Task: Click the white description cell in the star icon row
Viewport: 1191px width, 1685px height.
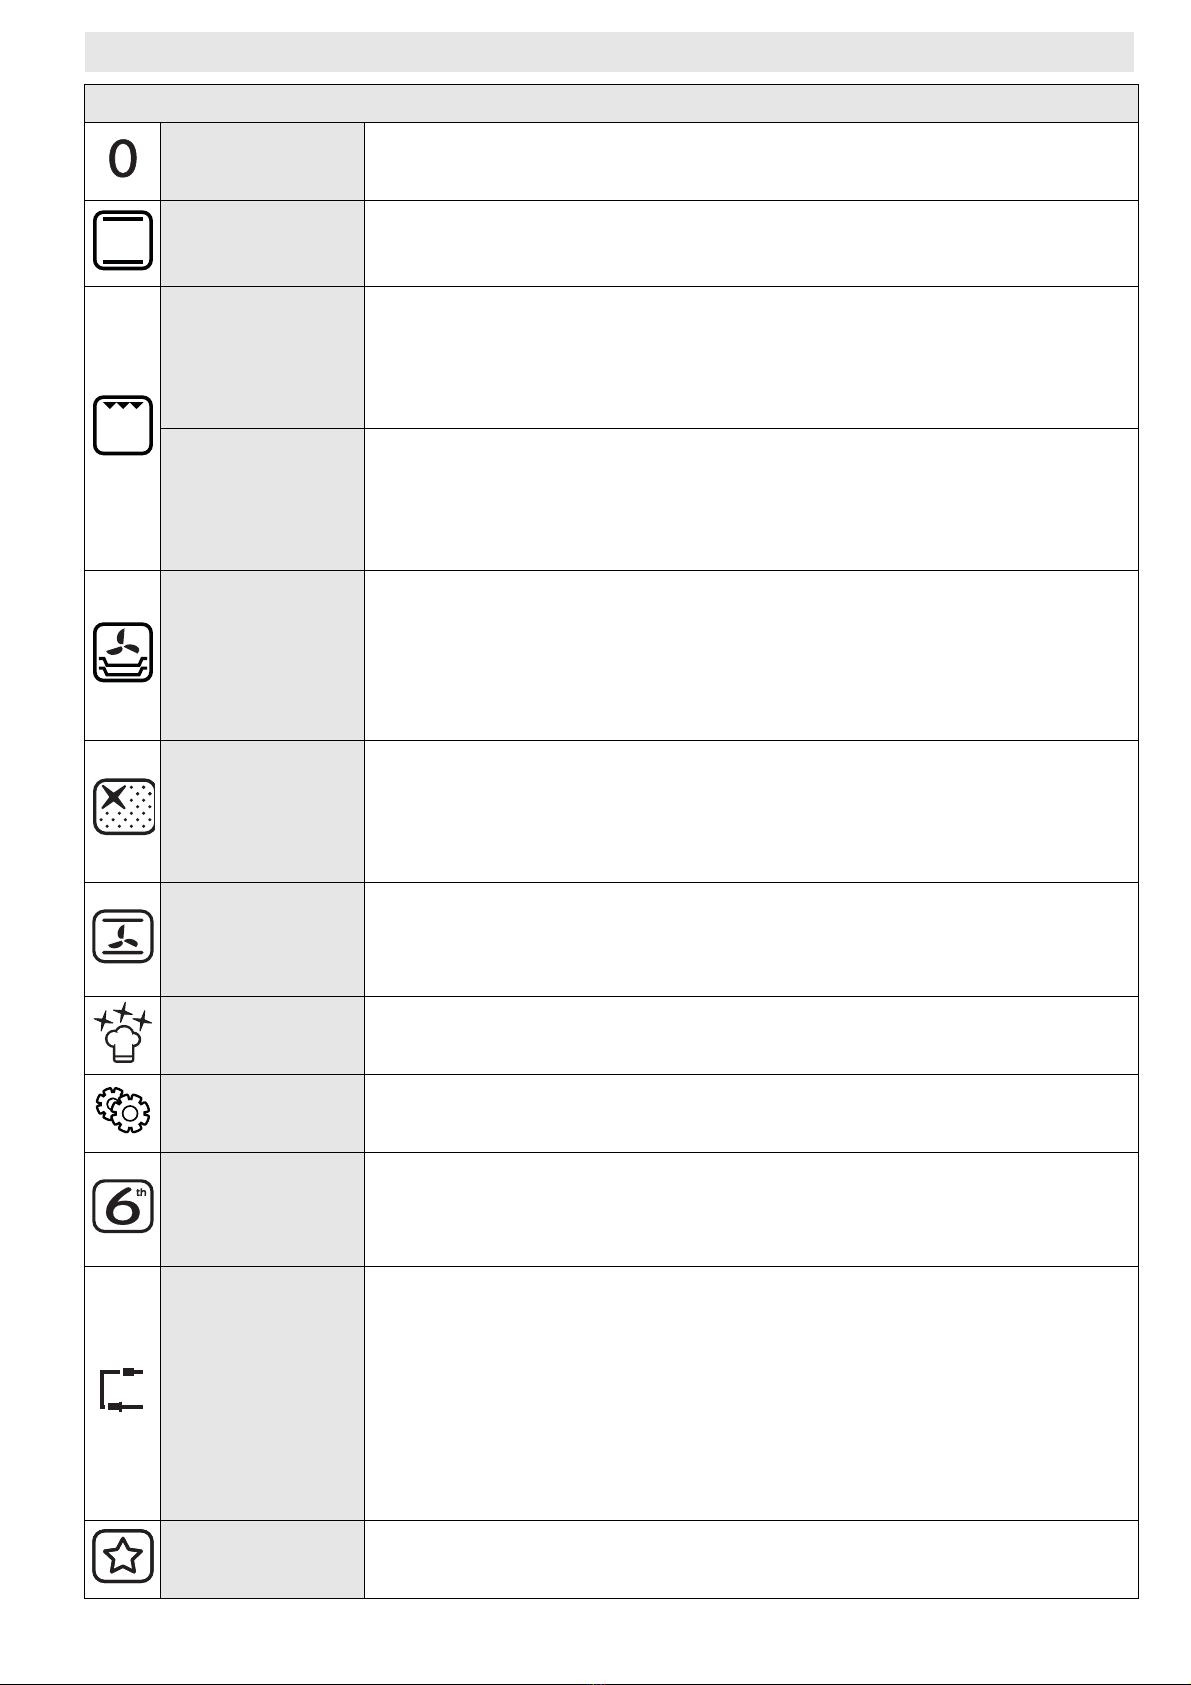Action: [x=751, y=1559]
